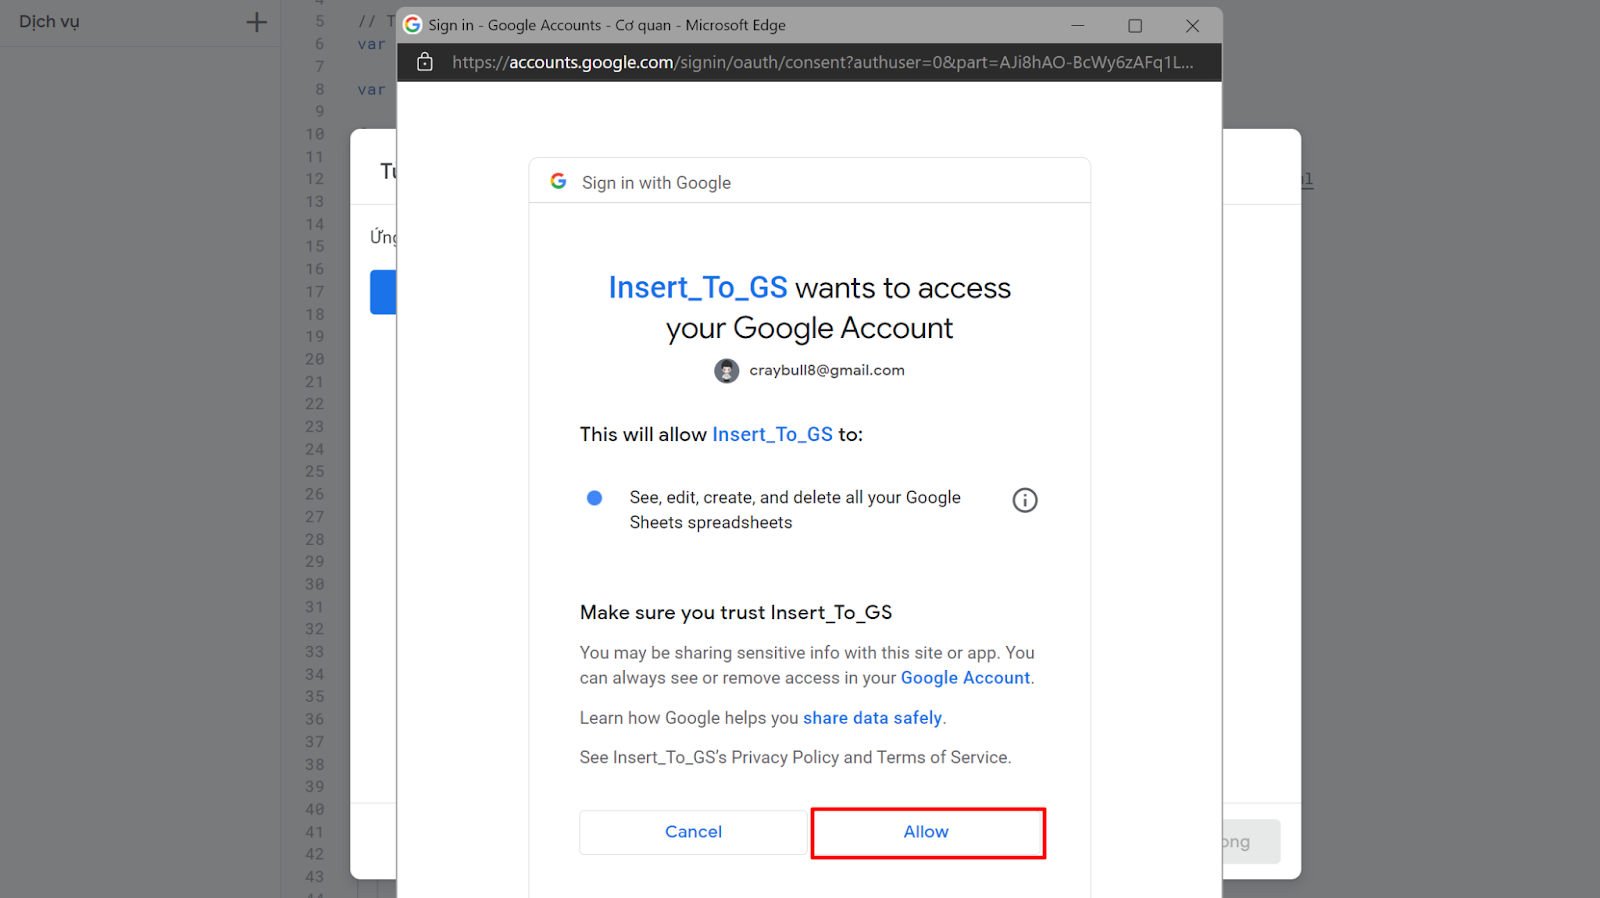Add a service with Dịch vụ plus icon
The width and height of the screenshot is (1600, 898).
point(257,22)
